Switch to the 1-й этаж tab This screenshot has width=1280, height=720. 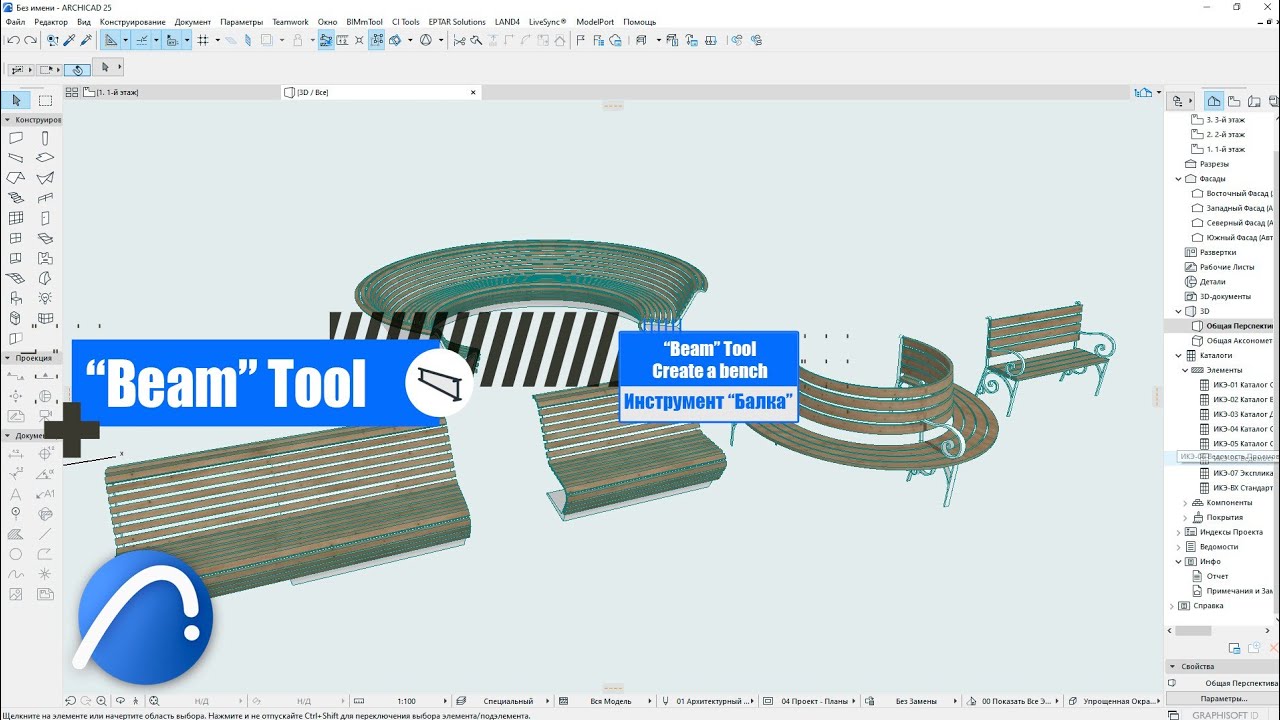(x=118, y=92)
